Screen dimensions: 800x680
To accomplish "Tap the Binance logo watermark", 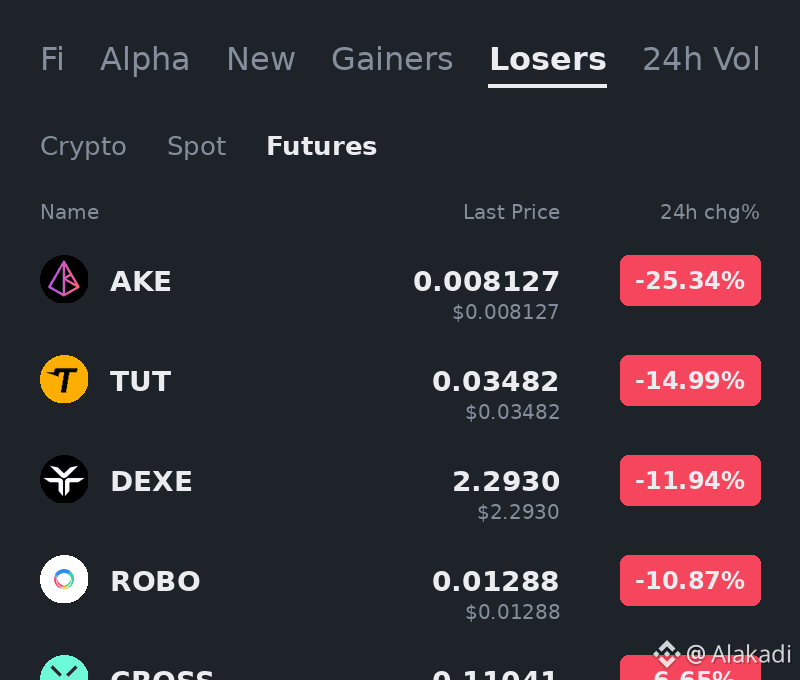I will tap(667, 653).
